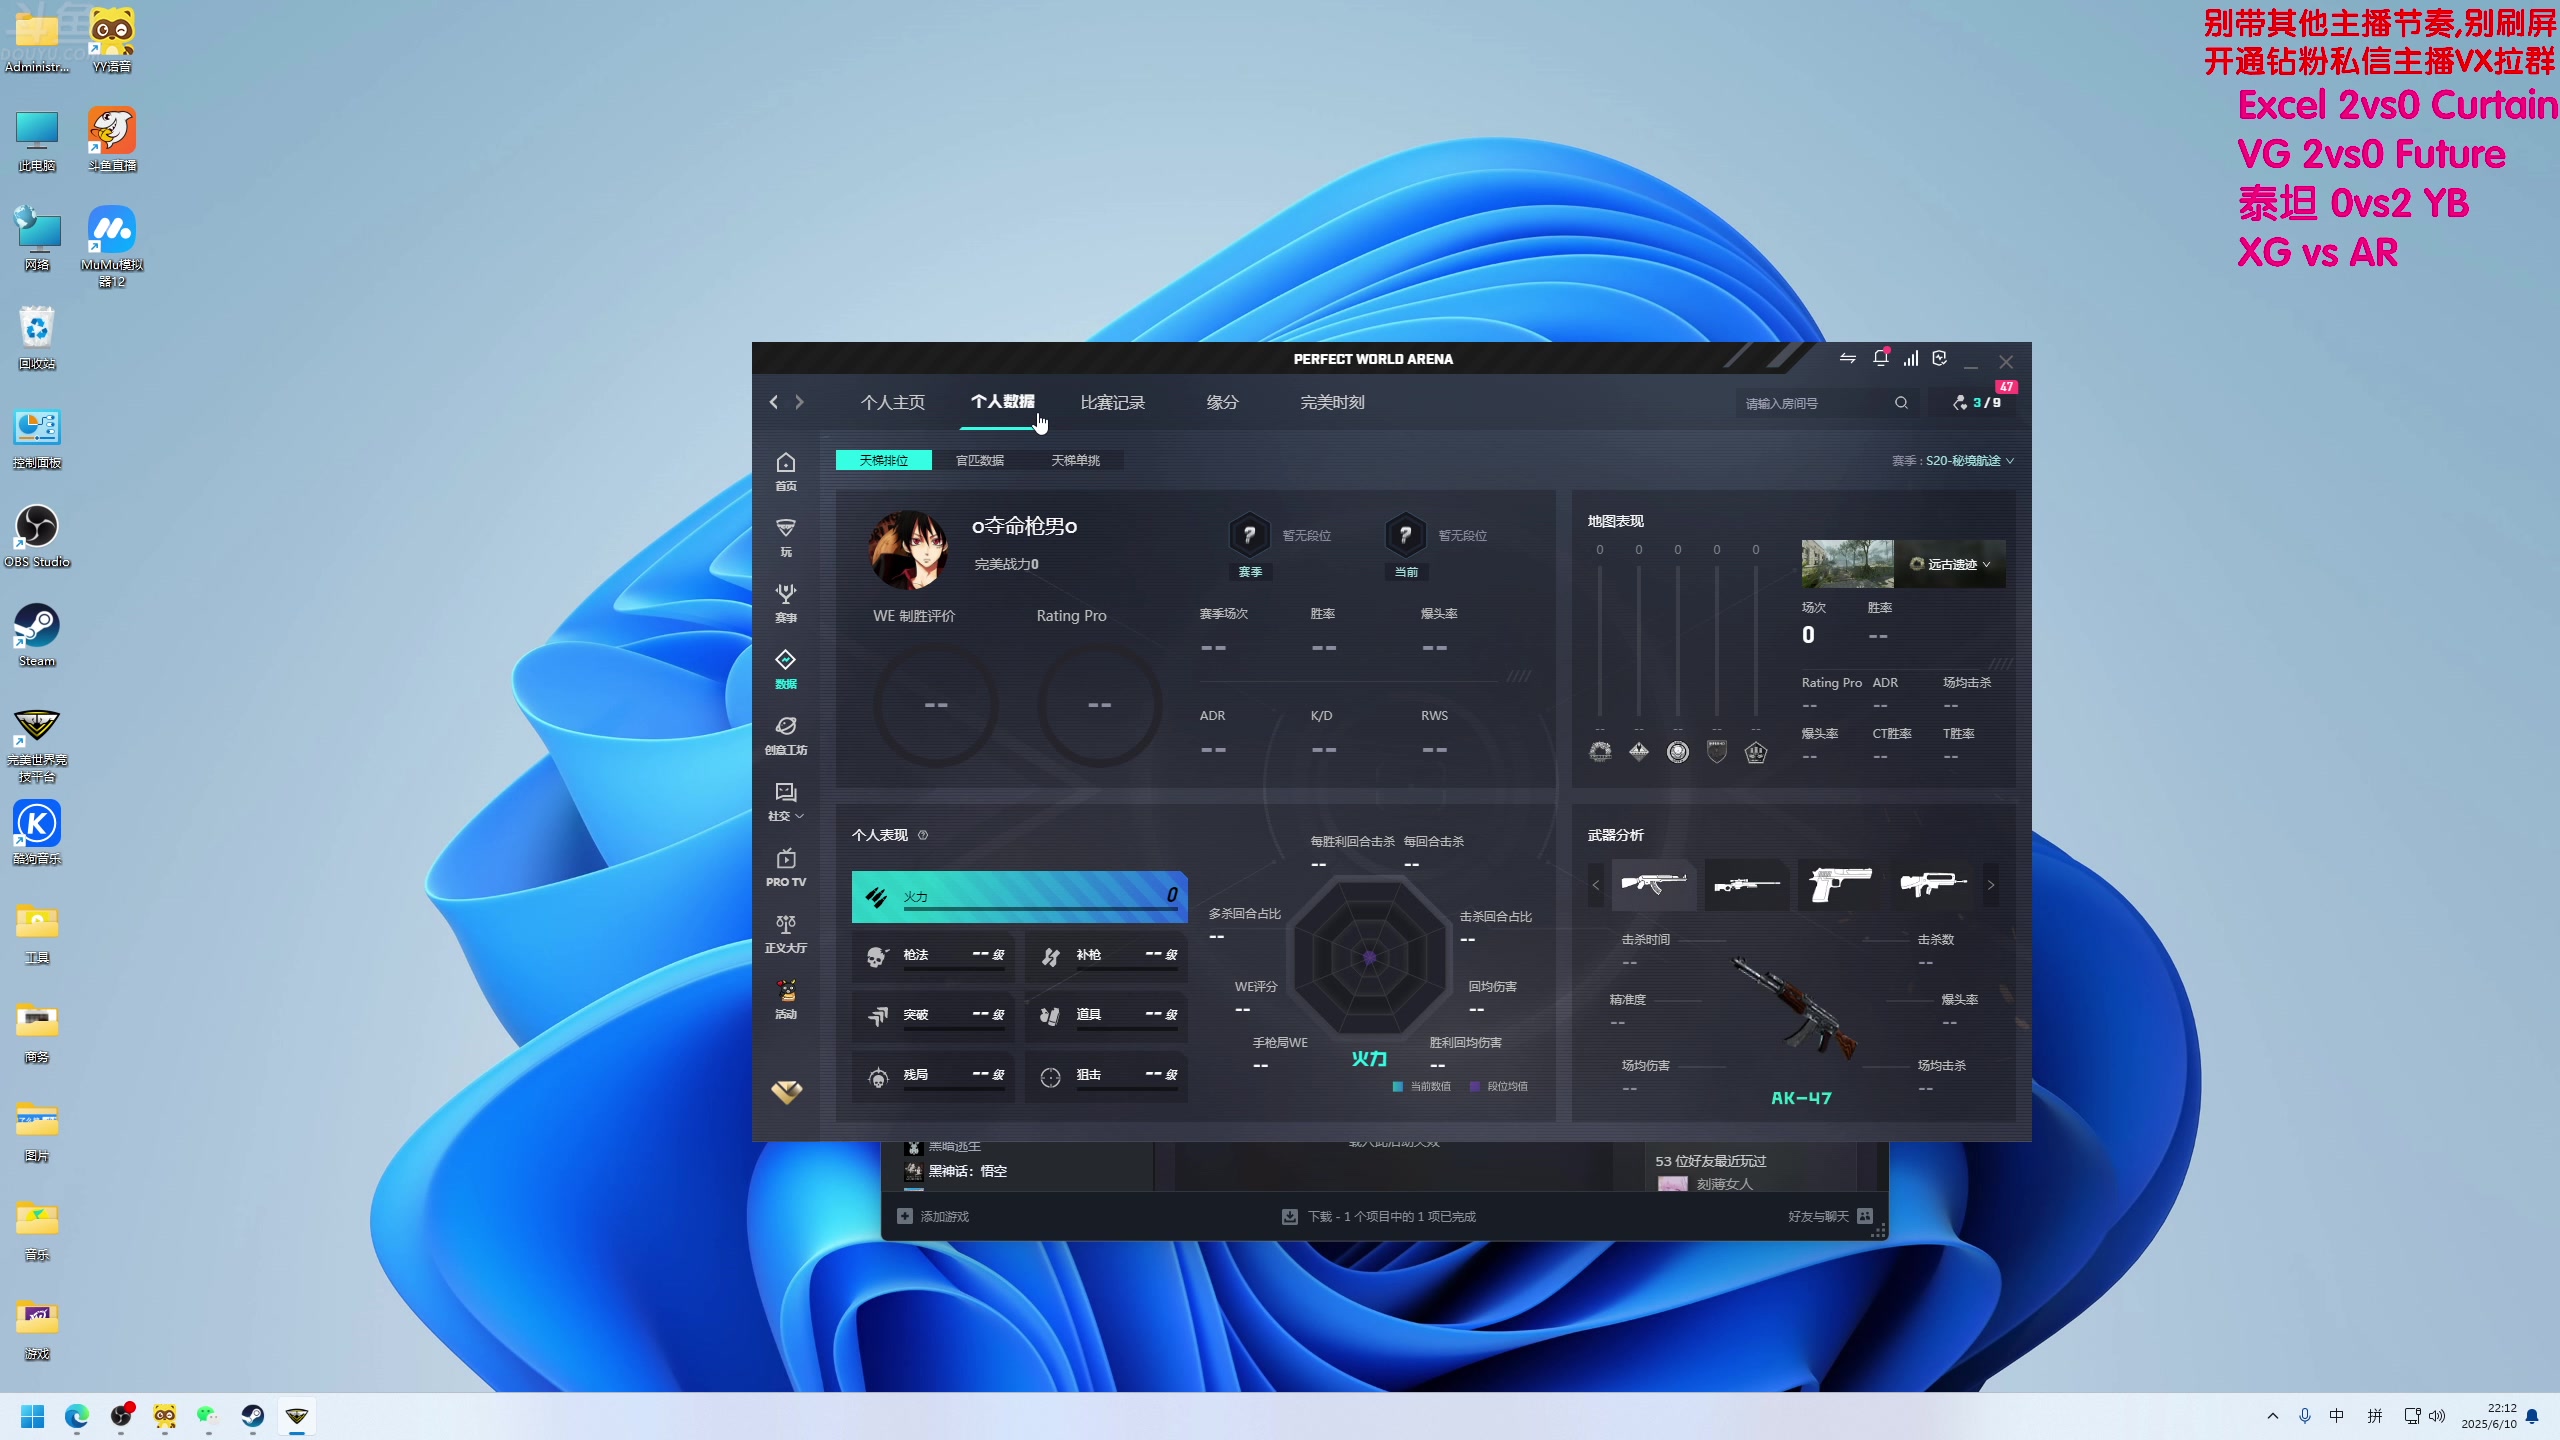Select the 数据 data sidebar icon

point(786,669)
